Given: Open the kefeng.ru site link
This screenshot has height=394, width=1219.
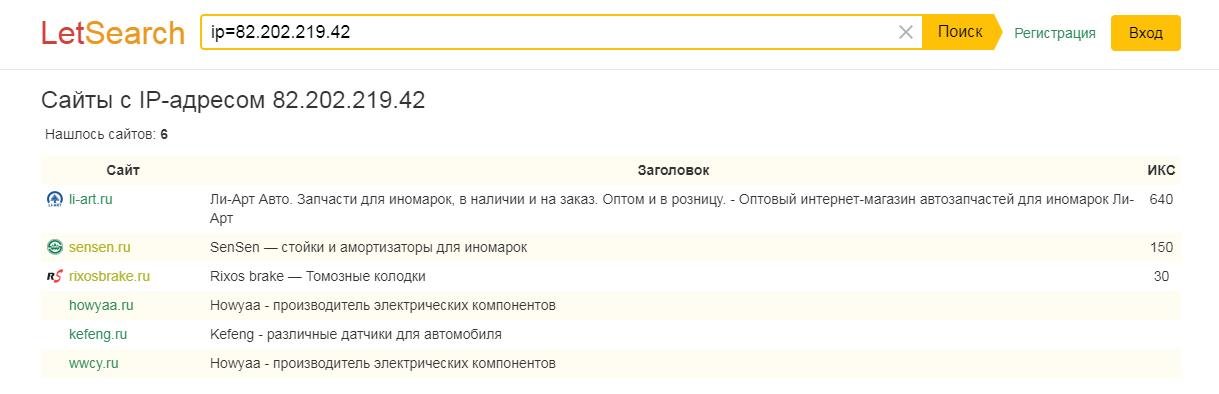Looking at the screenshot, I should tap(98, 334).
